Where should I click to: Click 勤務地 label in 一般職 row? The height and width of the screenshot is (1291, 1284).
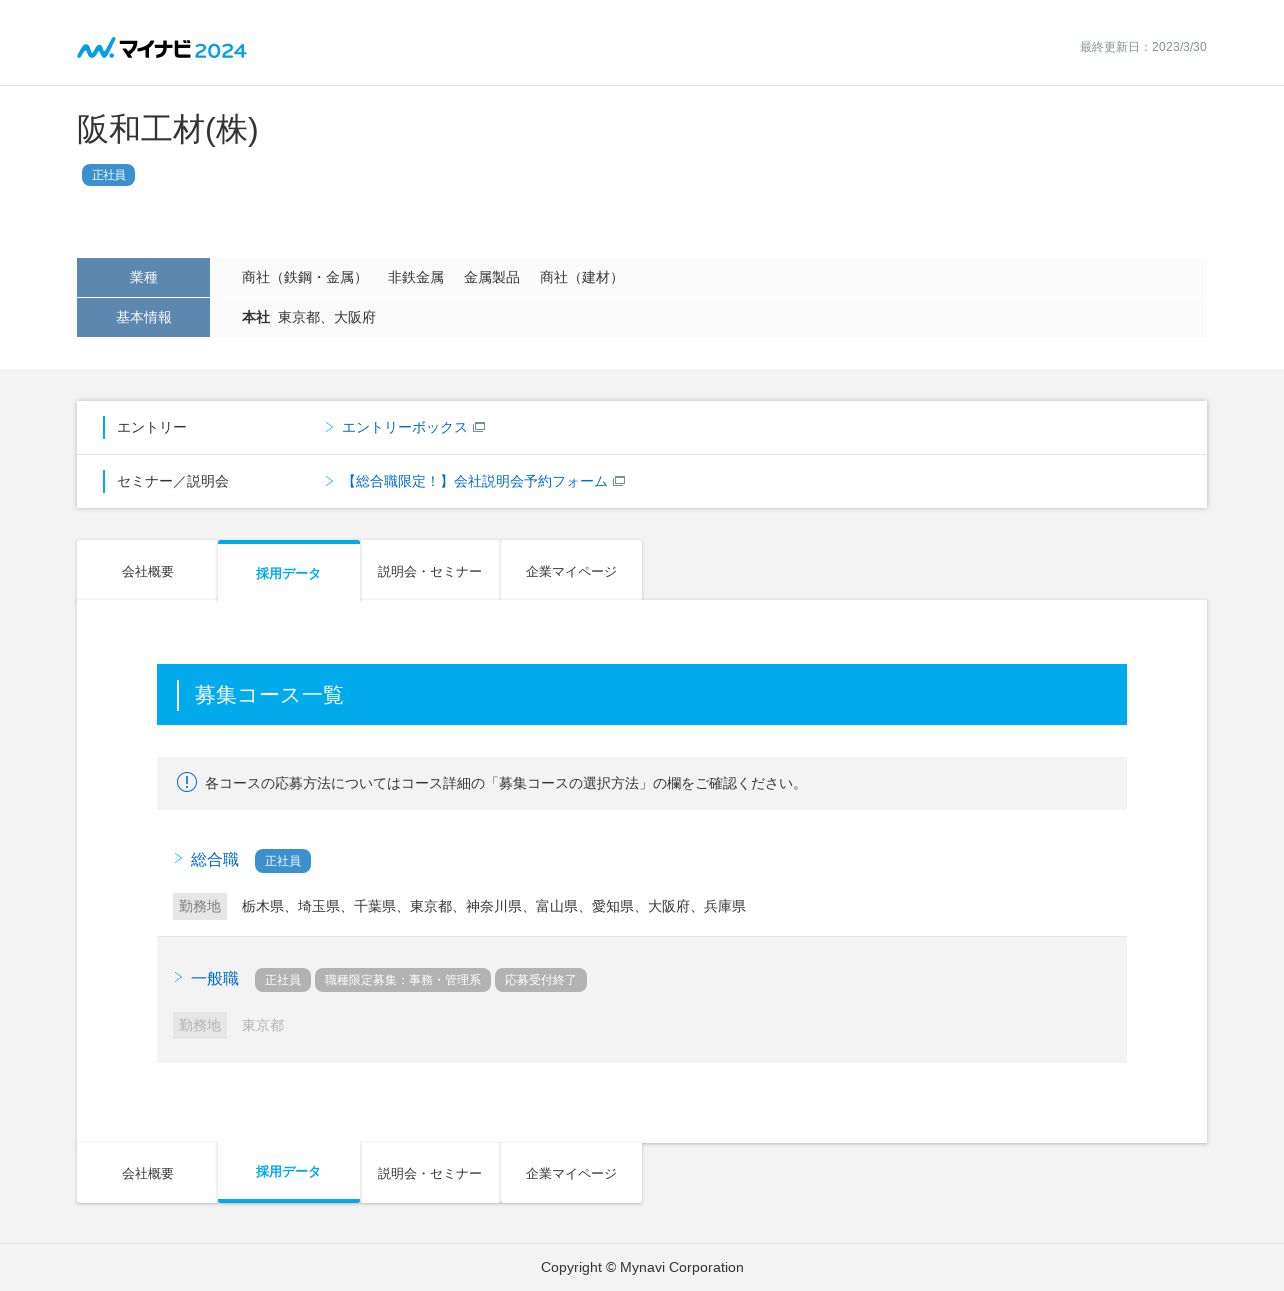(x=200, y=1025)
